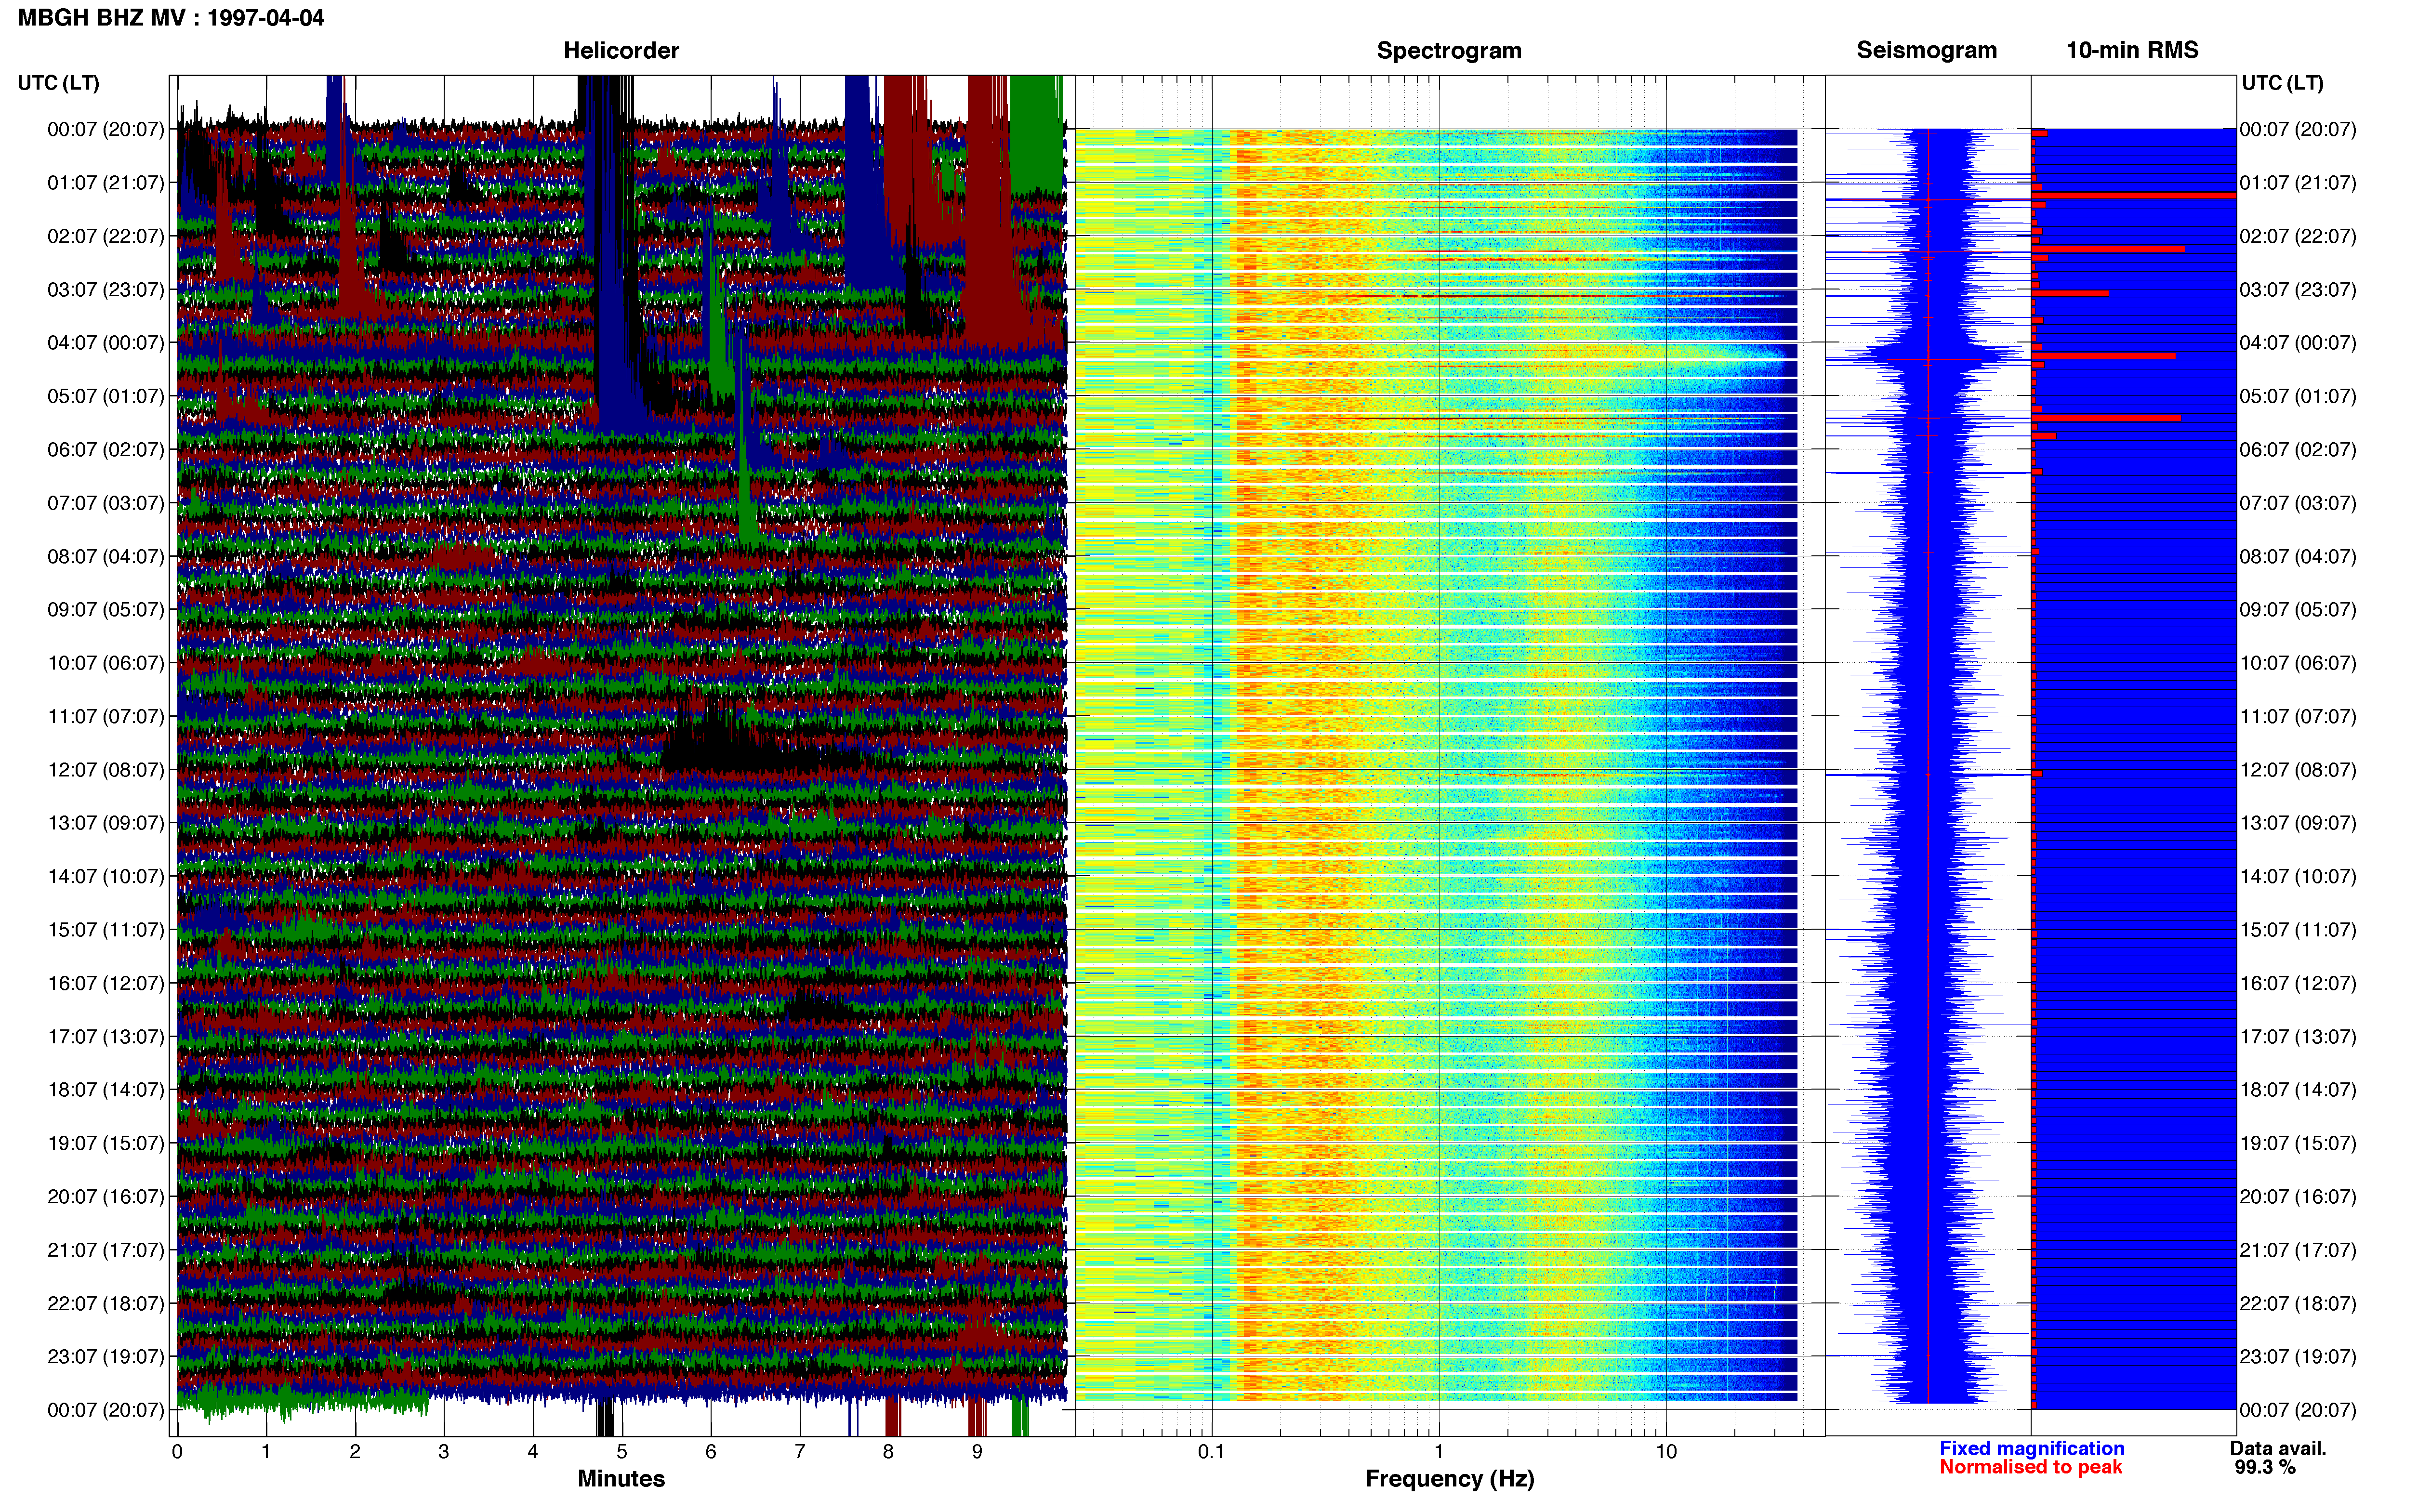Click '15:07 (11:07)' on the right time axis

click(x=2298, y=930)
